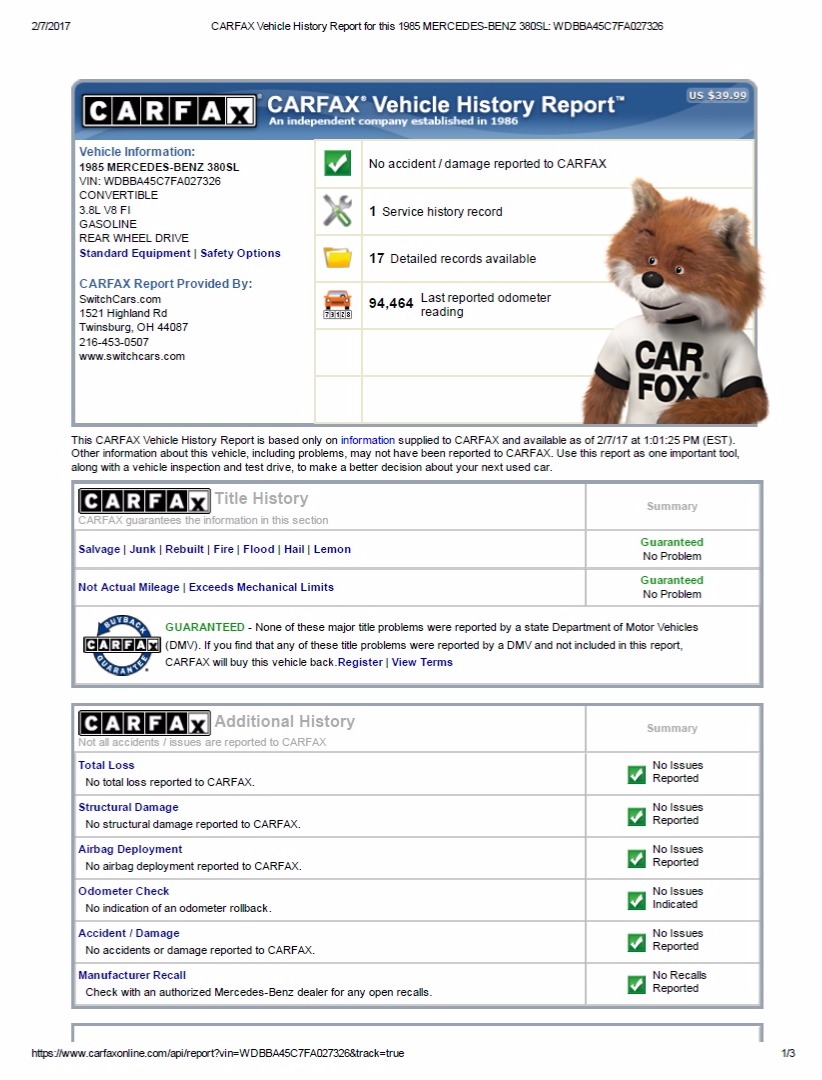Open the View Terms link

[x=422, y=662]
